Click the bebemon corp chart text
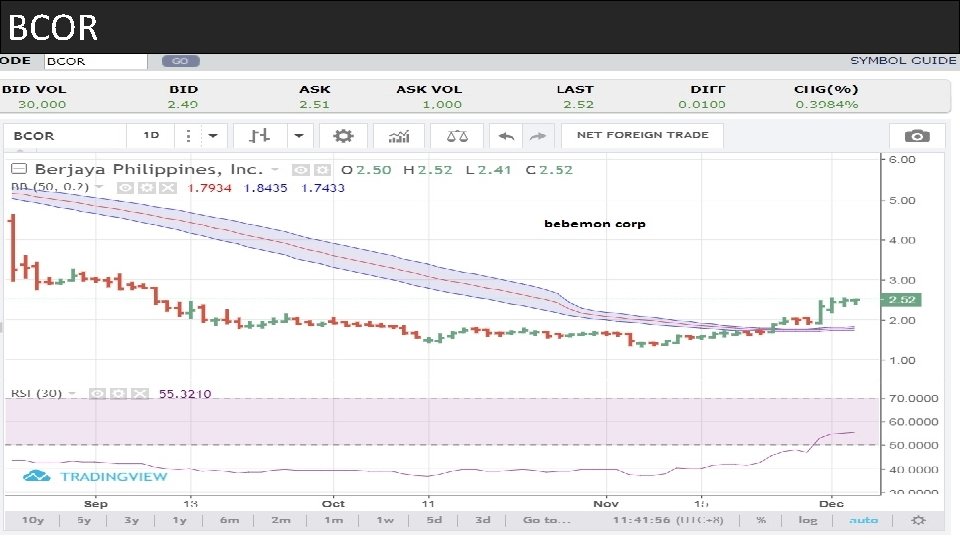This screenshot has height=540, width=960. pyautogui.click(x=594, y=224)
